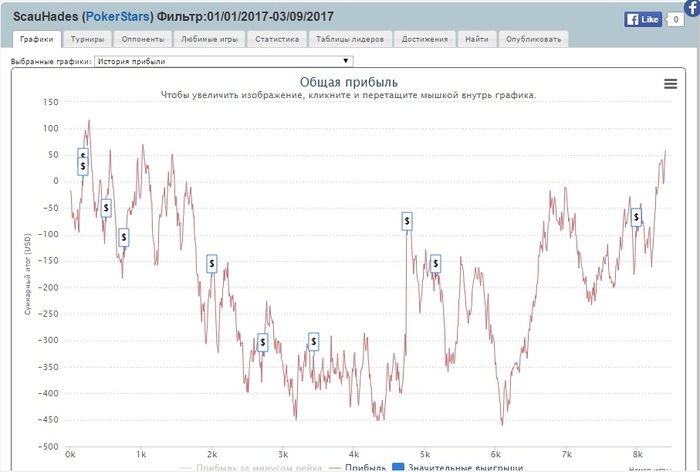The width and height of the screenshot is (700, 472).
Task: Click the $ marker just after 5k
Action: pyautogui.click(x=436, y=263)
